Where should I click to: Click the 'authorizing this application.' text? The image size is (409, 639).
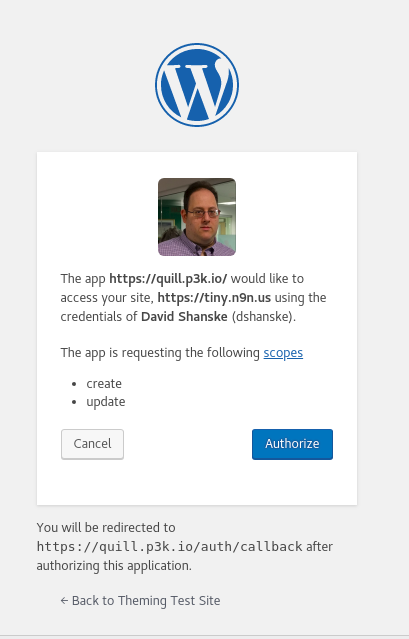pyautogui.click(x=114, y=566)
